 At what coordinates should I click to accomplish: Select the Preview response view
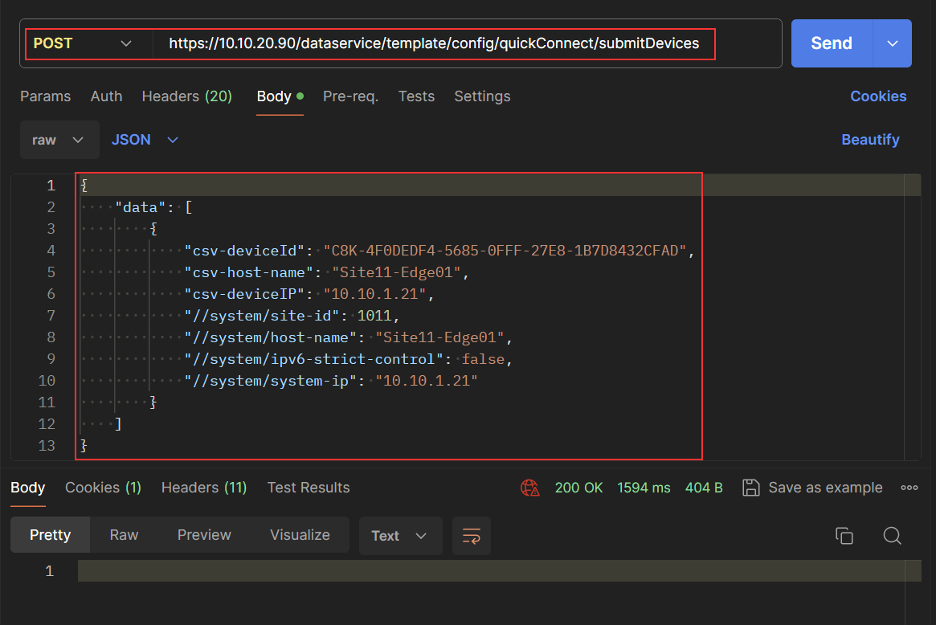click(x=204, y=535)
